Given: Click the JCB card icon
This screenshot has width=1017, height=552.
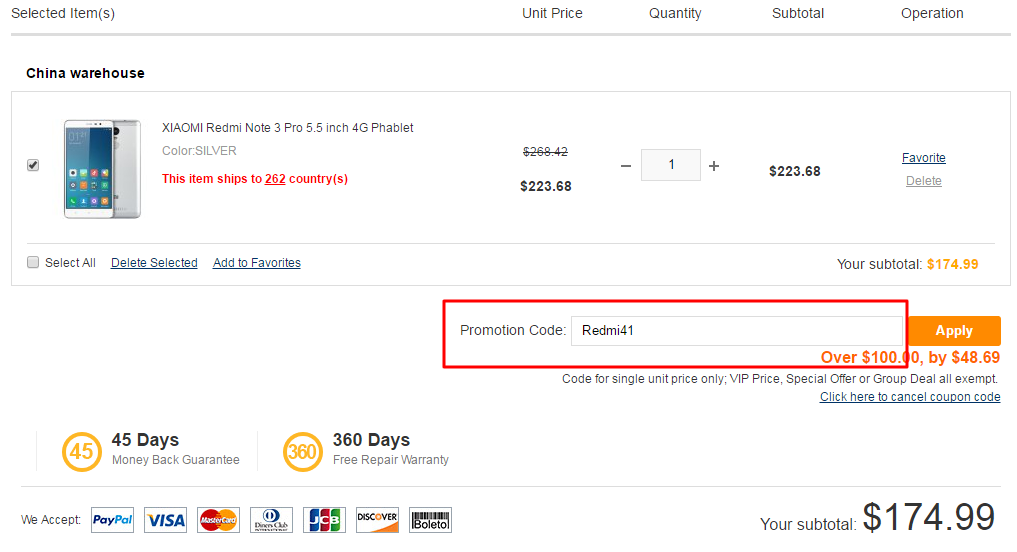Looking at the screenshot, I should [x=324, y=520].
